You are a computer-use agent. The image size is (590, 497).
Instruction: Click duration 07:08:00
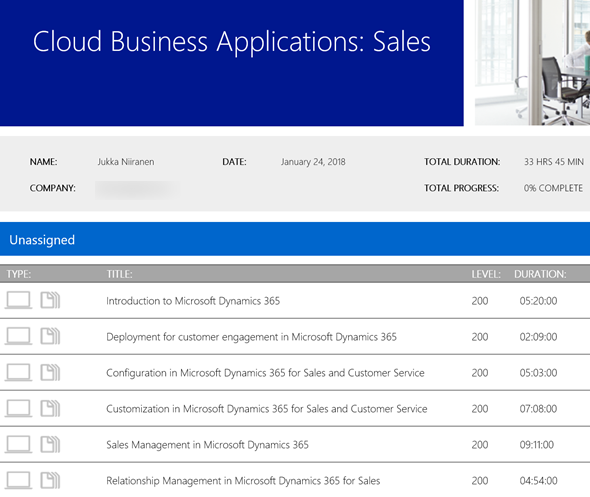coord(538,409)
